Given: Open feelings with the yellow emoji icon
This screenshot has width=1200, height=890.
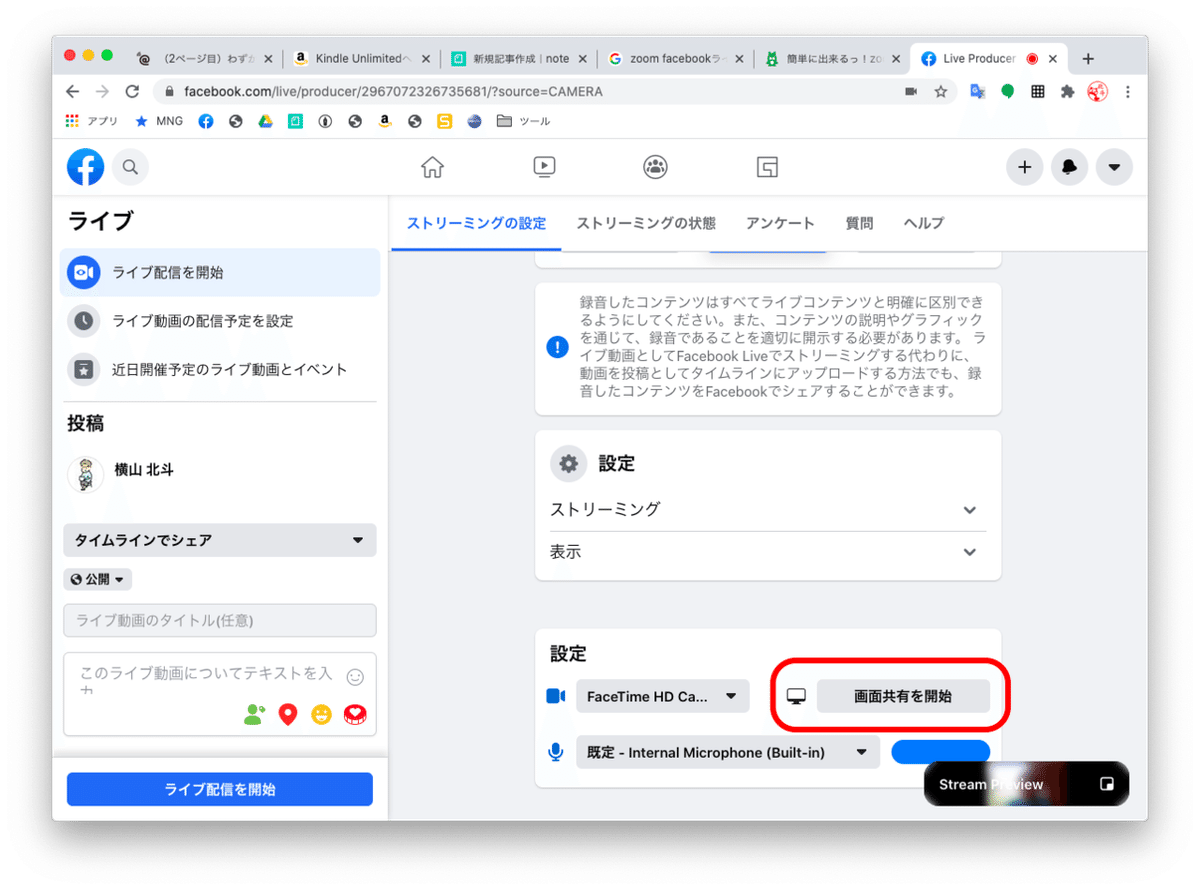Looking at the screenshot, I should tap(321, 713).
